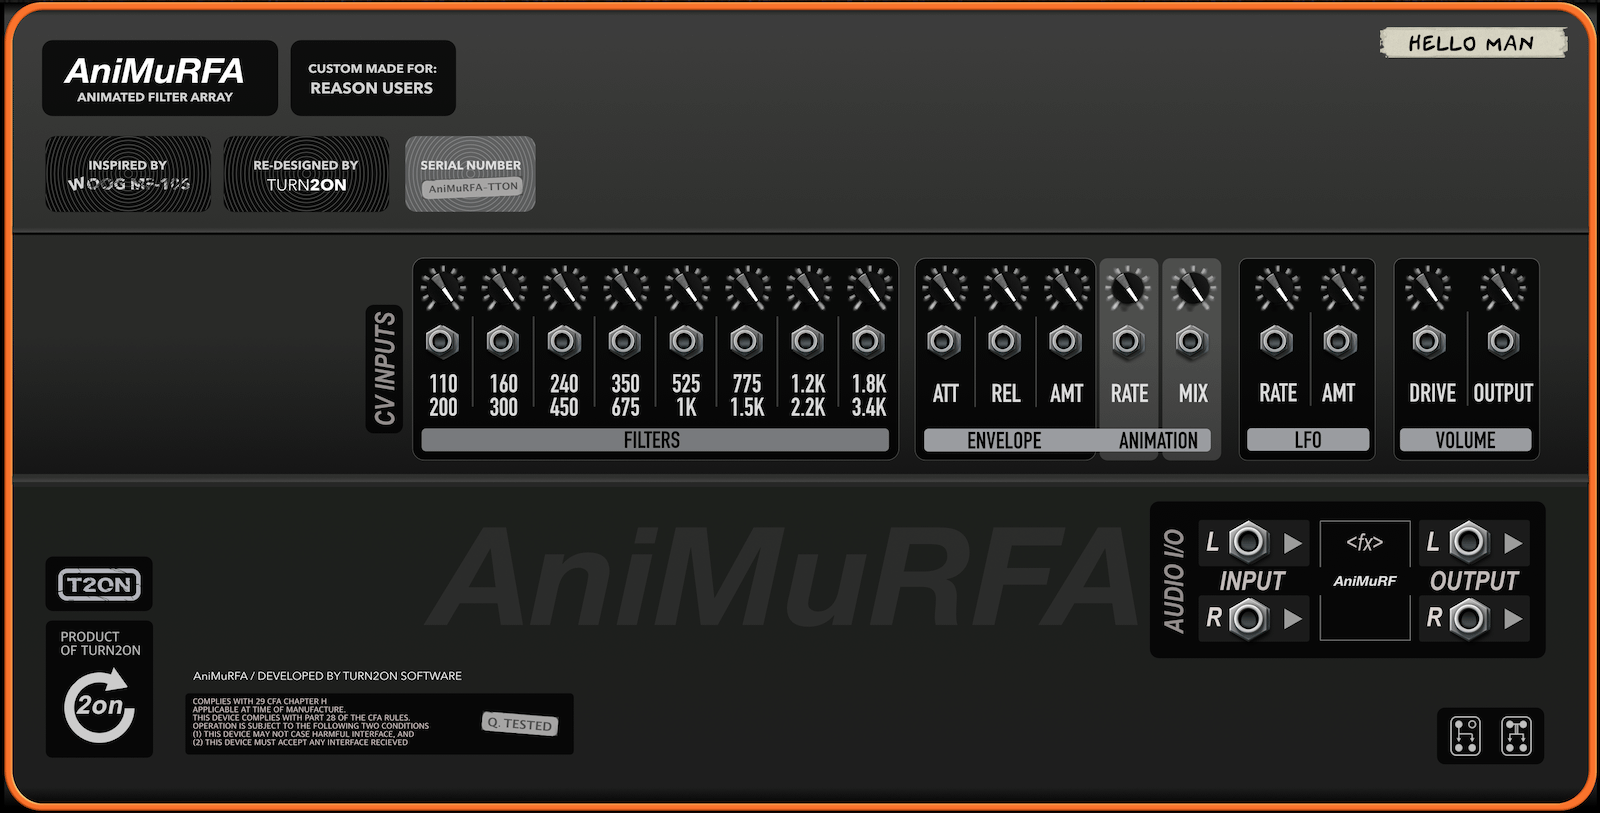
Task: Click the envelope AMT CV input jack
Action: pos(1066,342)
